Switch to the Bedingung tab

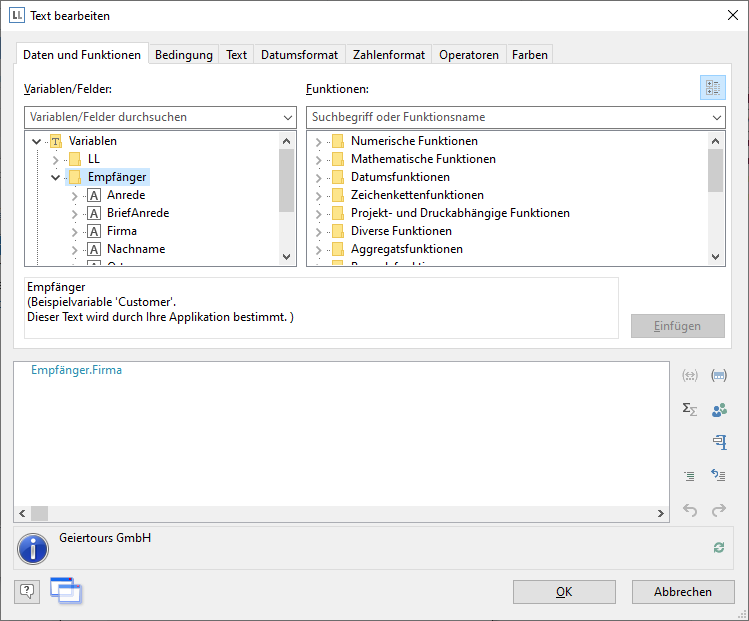tap(183, 55)
